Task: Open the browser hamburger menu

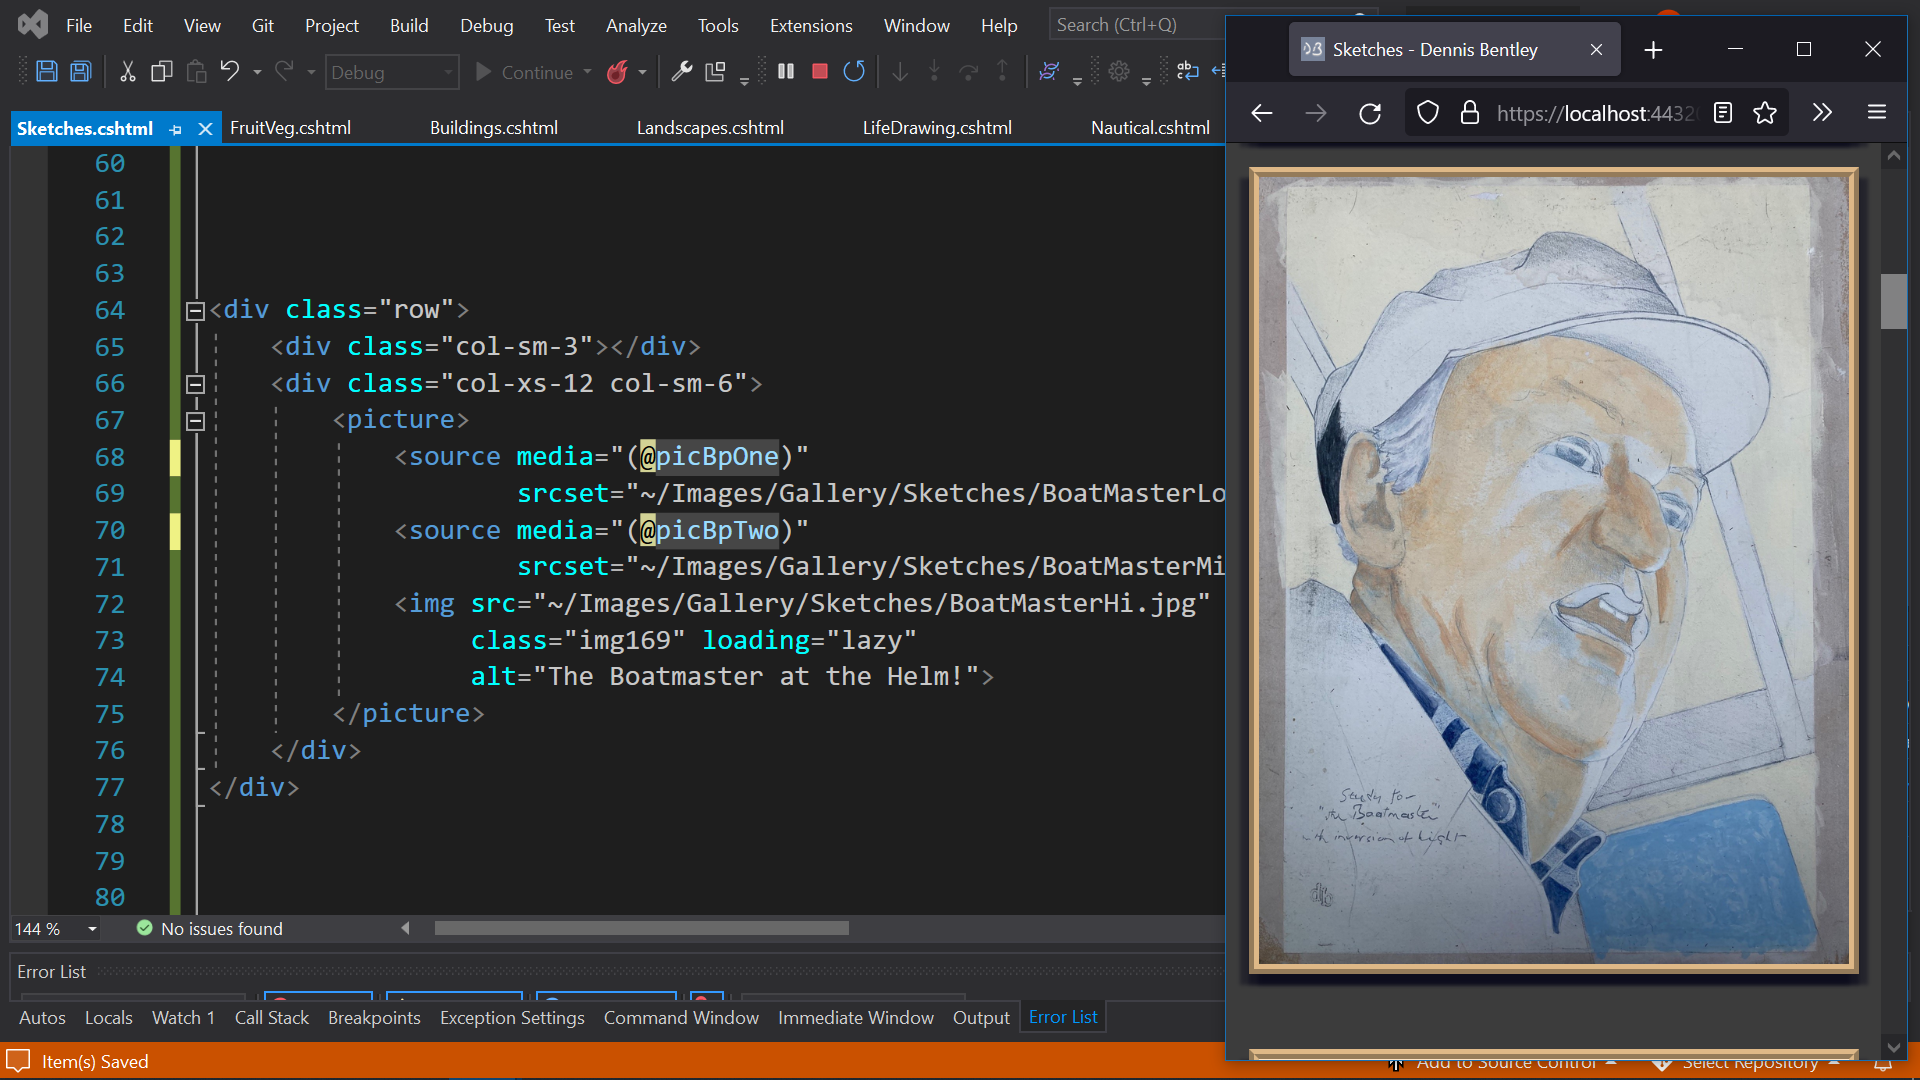Action: coord(1877,113)
